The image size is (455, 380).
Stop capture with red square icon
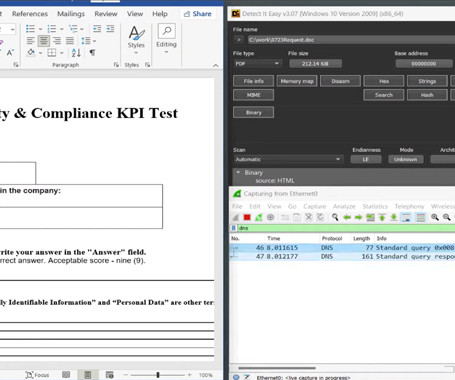click(x=247, y=217)
